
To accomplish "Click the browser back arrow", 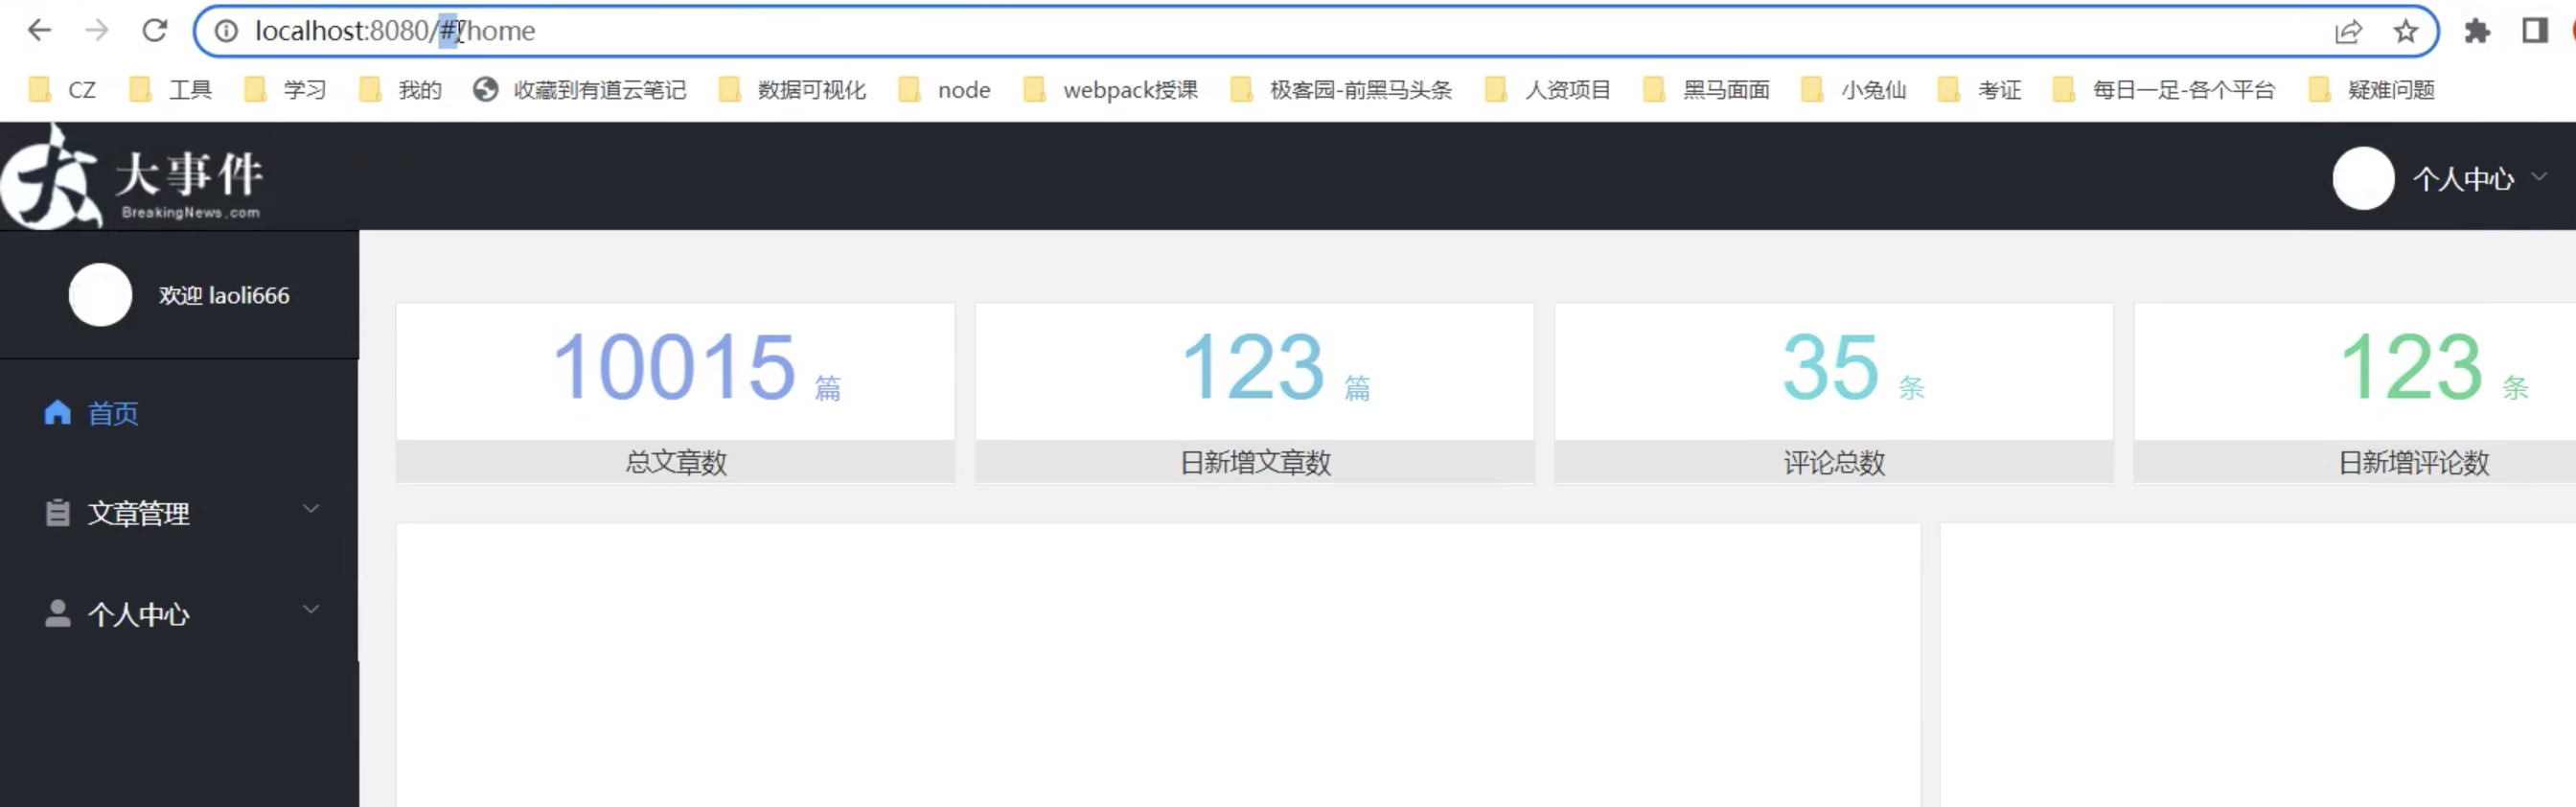I will click(39, 31).
